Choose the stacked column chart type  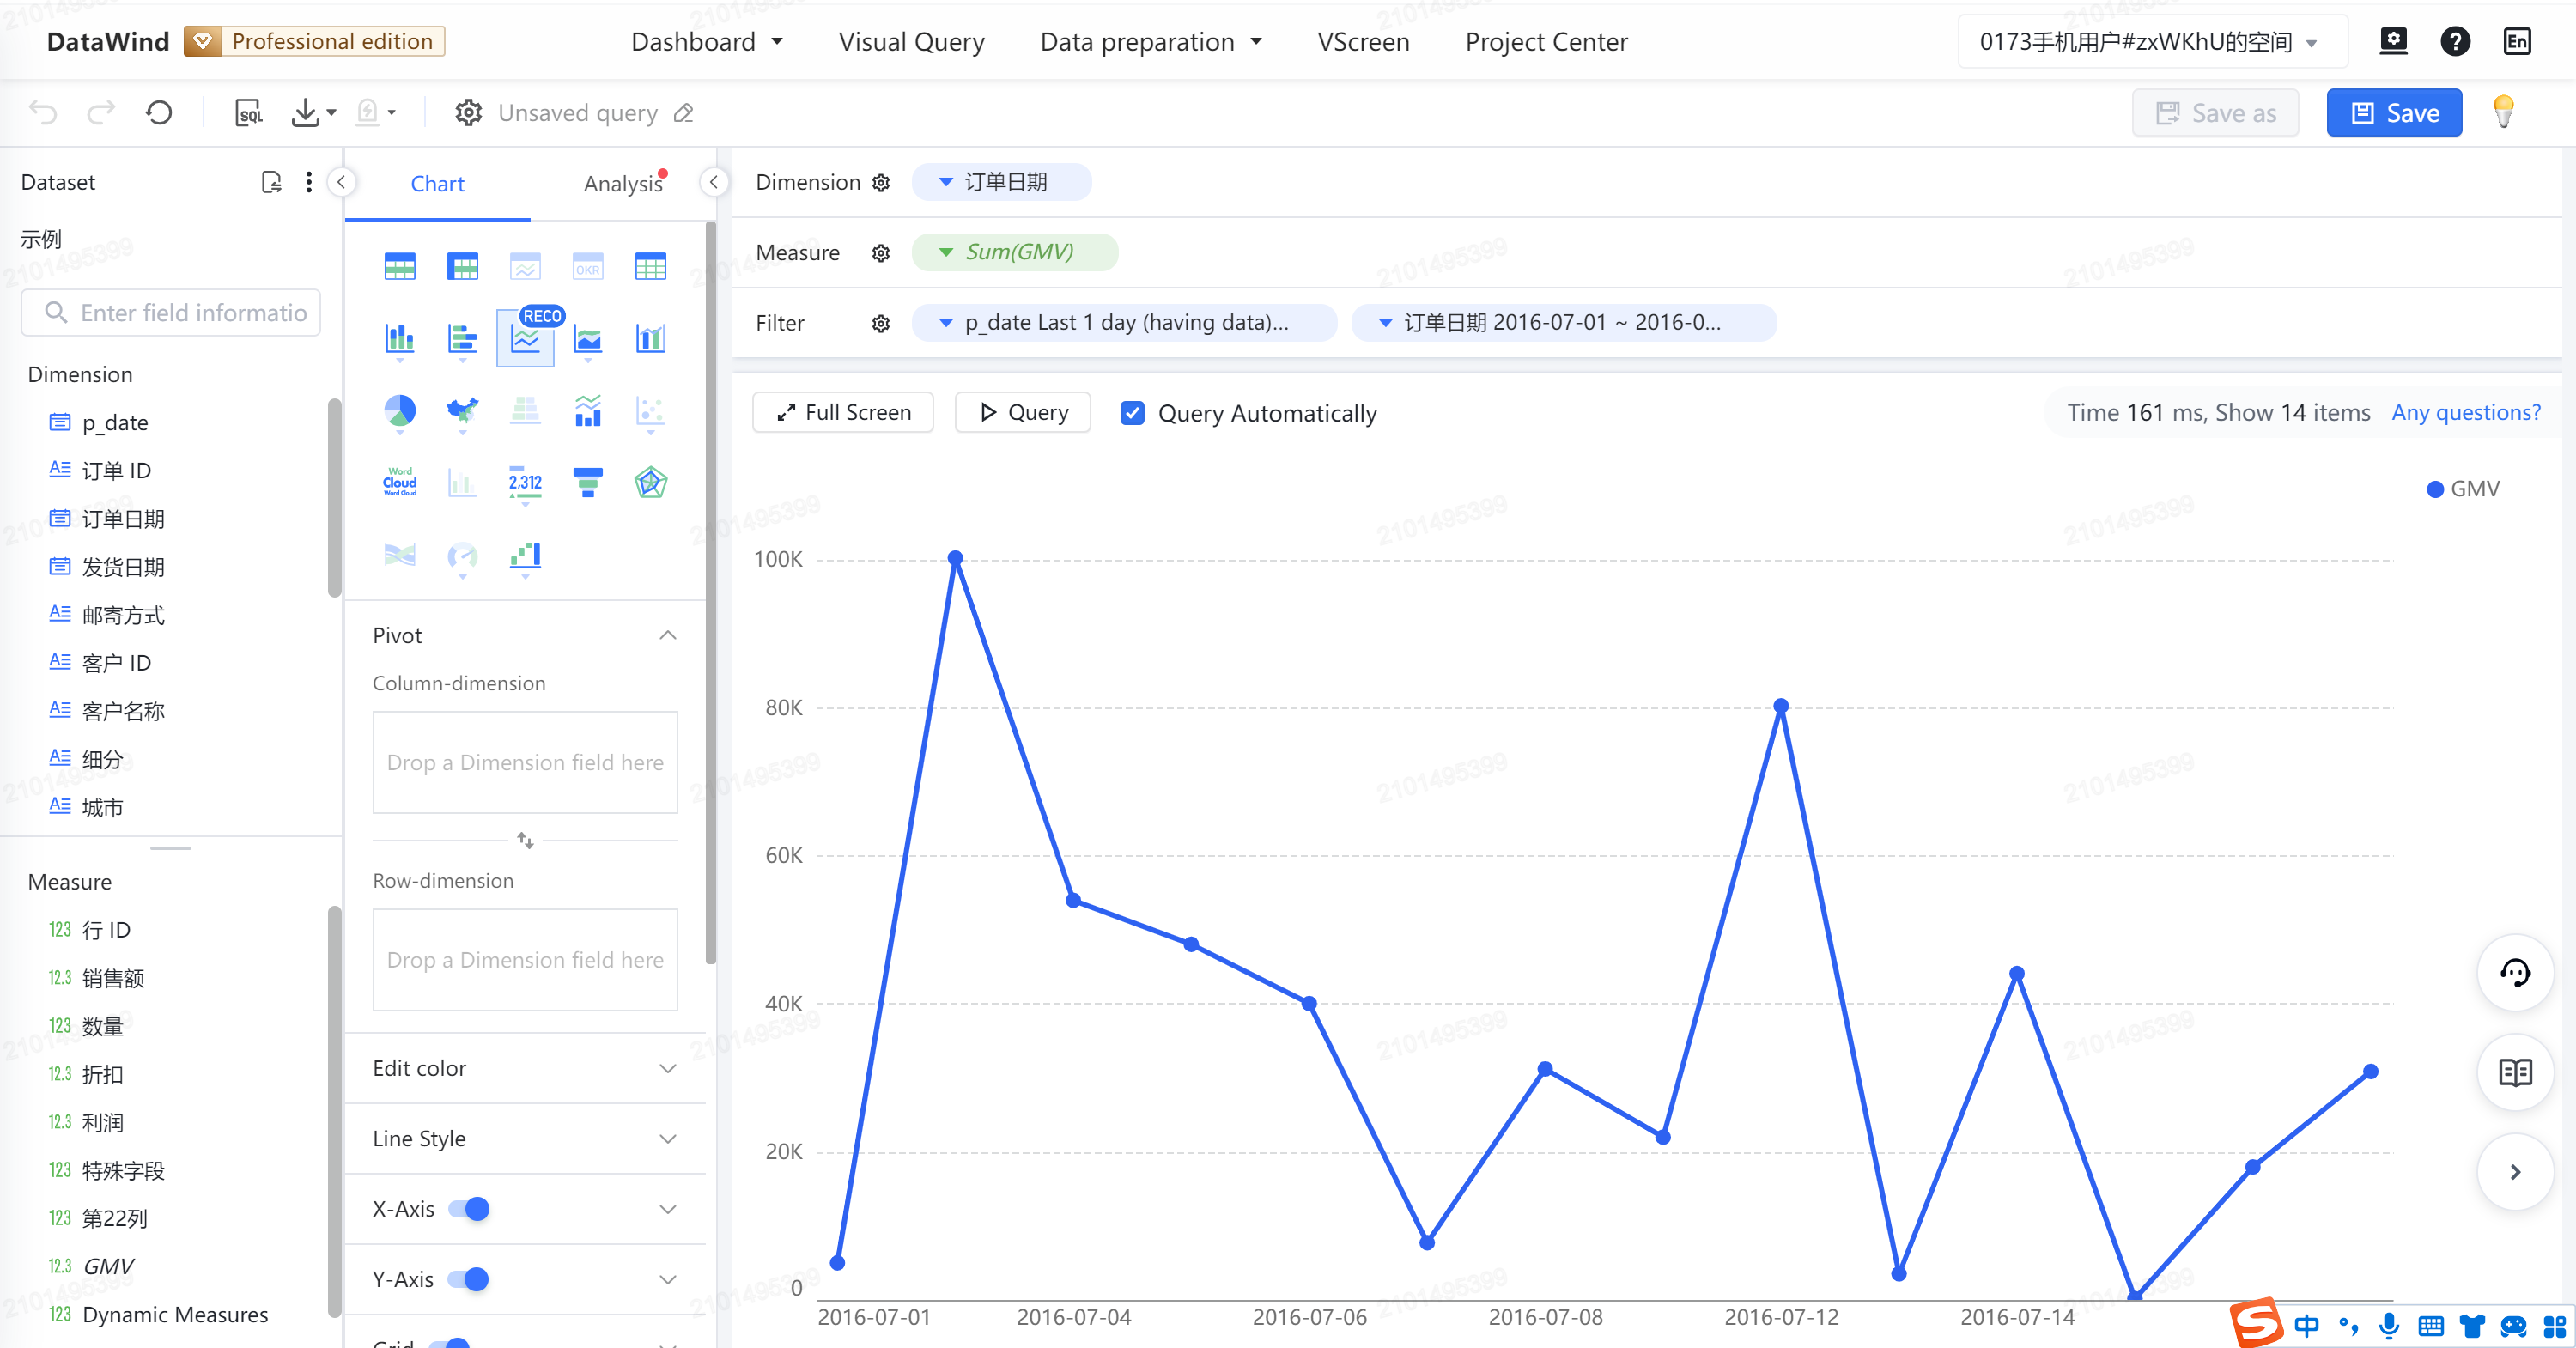[400, 338]
